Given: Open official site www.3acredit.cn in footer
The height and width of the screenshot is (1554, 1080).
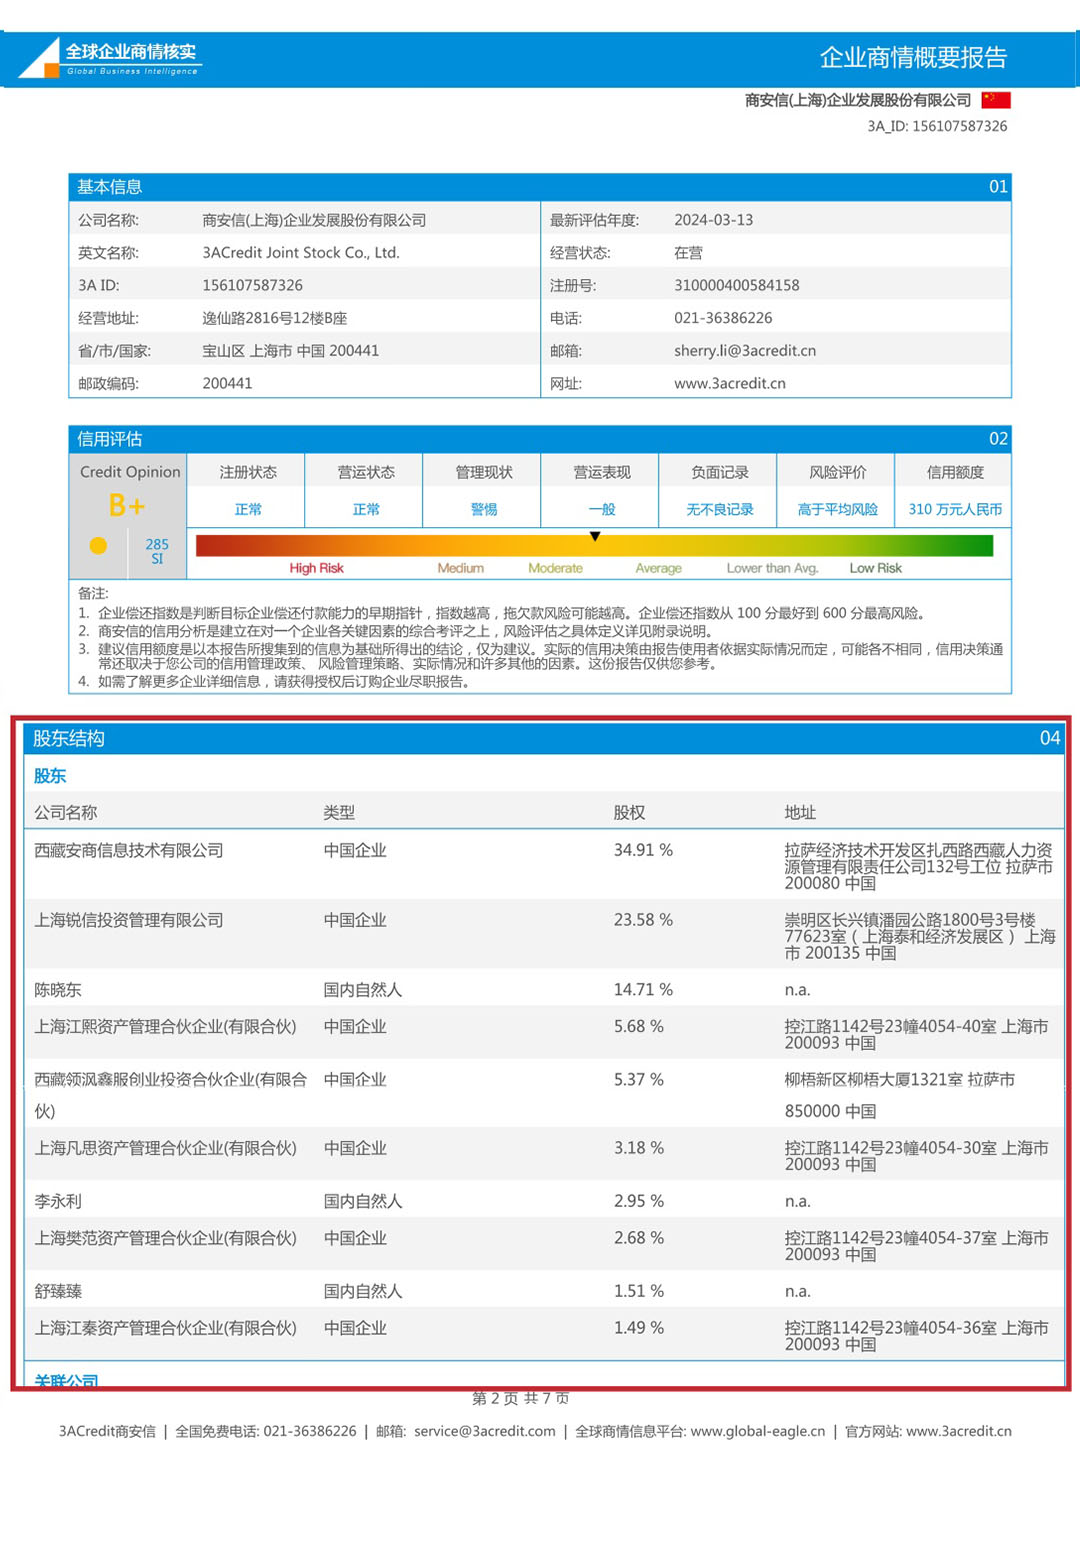Looking at the screenshot, I should pos(959,1431).
